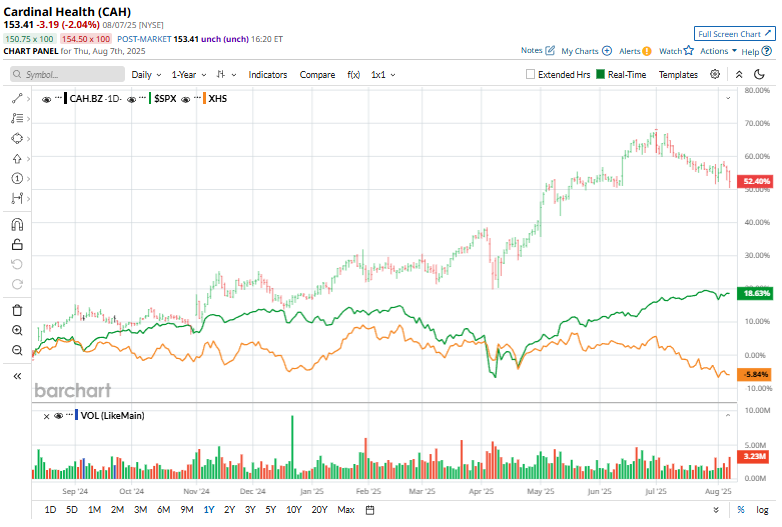Choose the shapes drawing tool

pyautogui.click(x=17, y=138)
